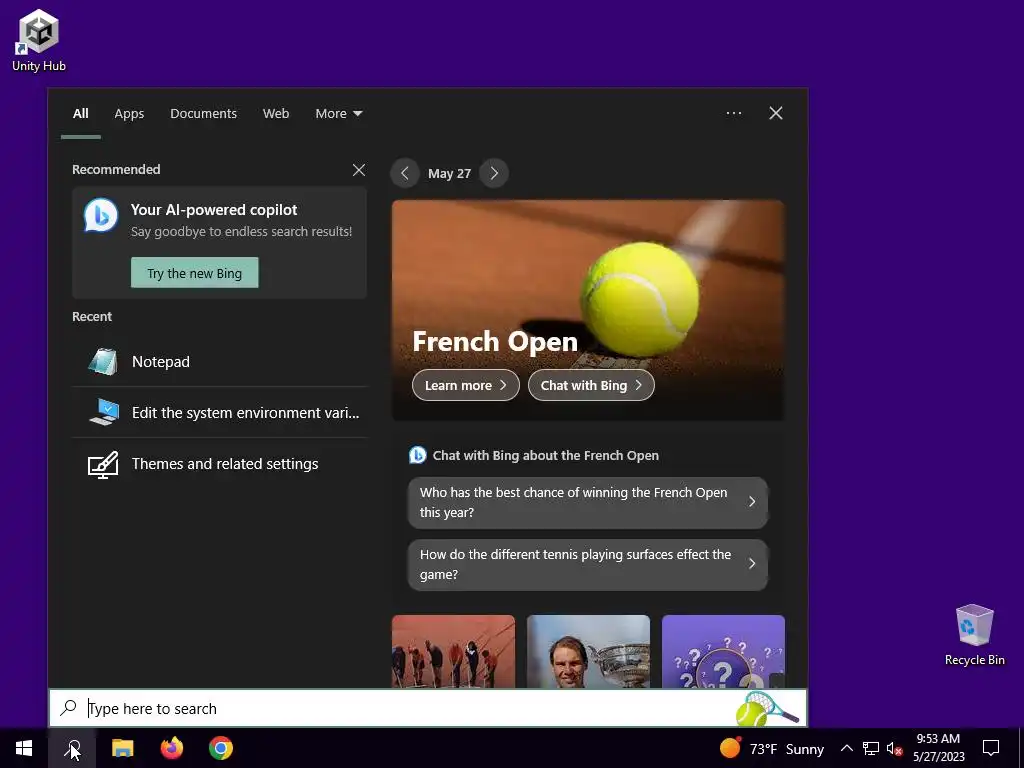This screenshot has width=1024, height=768.
Task: Open the tennis player with trophy thumbnail
Action: point(588,651)
